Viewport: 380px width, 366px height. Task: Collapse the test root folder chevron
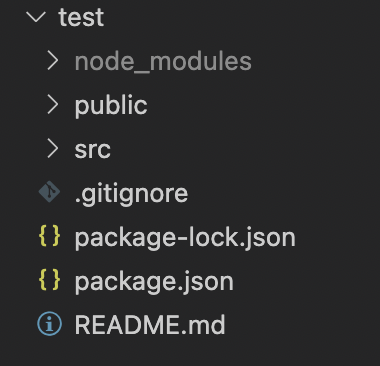[x=36, y=16]
